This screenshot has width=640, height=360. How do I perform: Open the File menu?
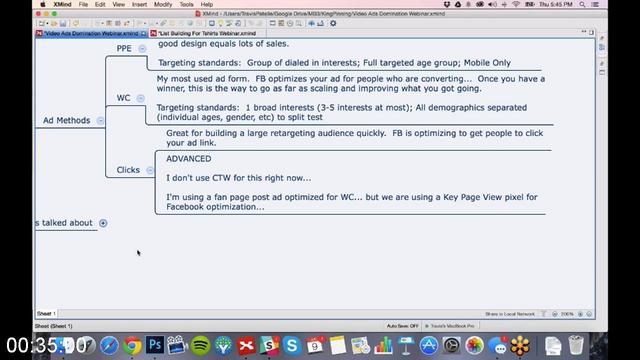(x=83, y=4)
